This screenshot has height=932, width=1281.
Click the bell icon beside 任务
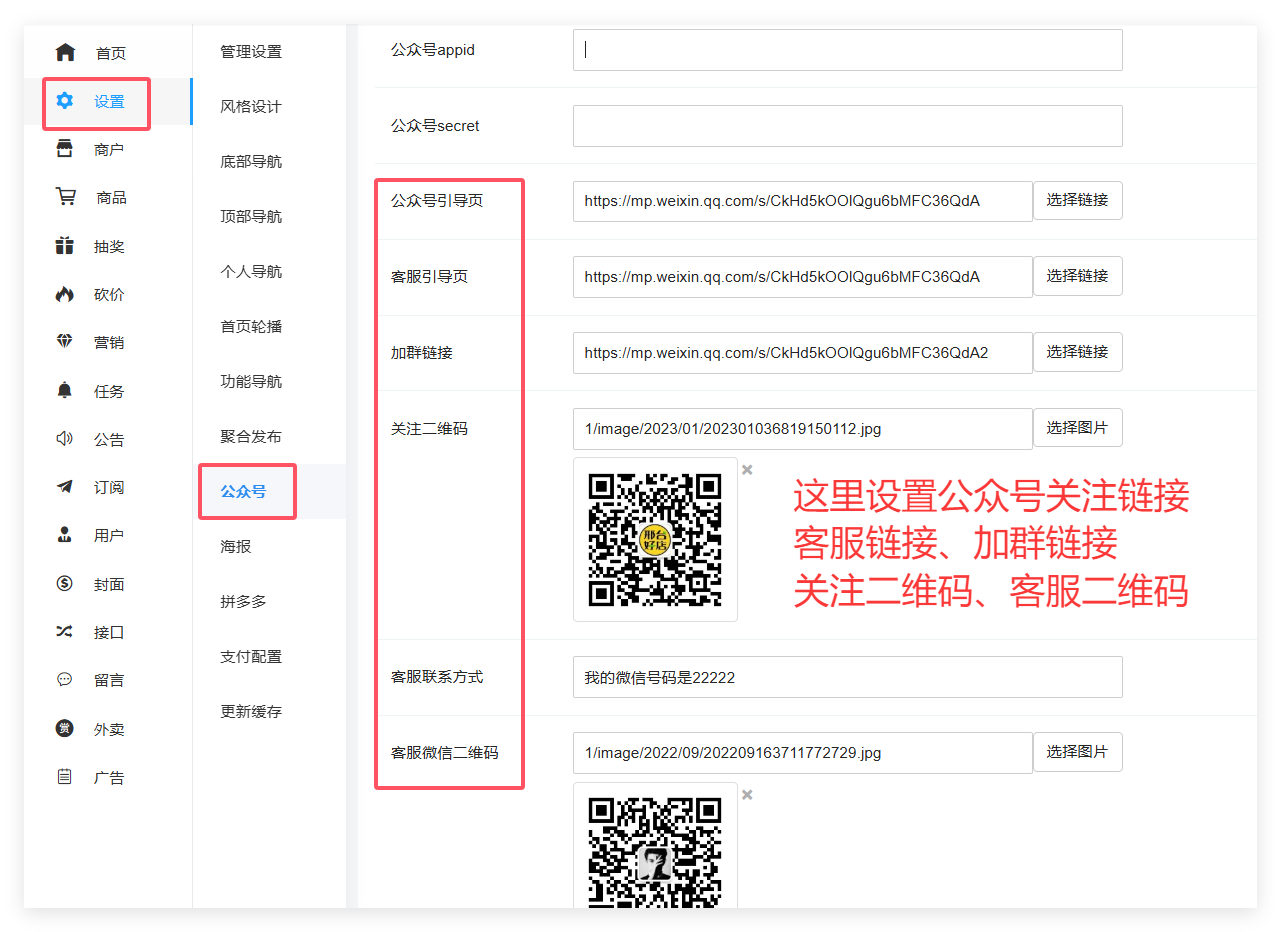pyautogui.click(x=65, y=390)
